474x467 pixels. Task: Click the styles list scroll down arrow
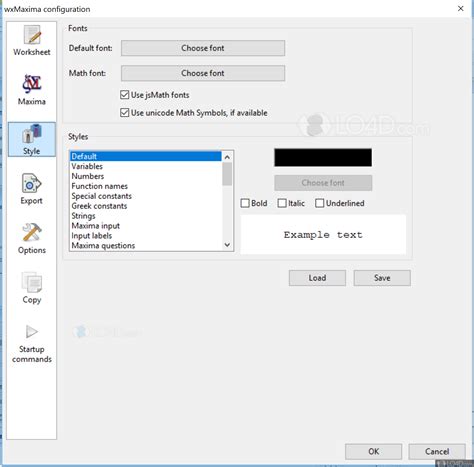pos(227,245)
